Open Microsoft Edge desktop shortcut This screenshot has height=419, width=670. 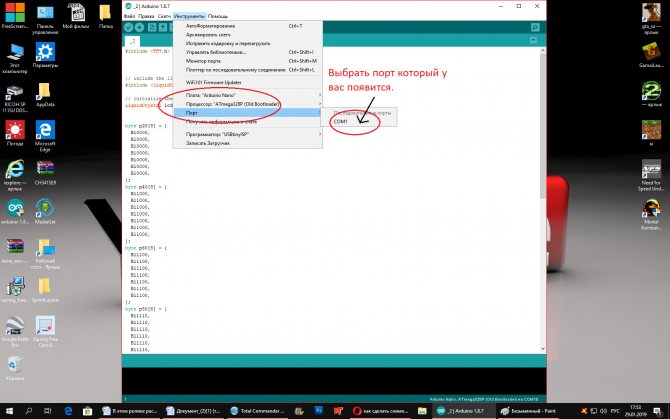pyautogui.click(x=44, y=134)
